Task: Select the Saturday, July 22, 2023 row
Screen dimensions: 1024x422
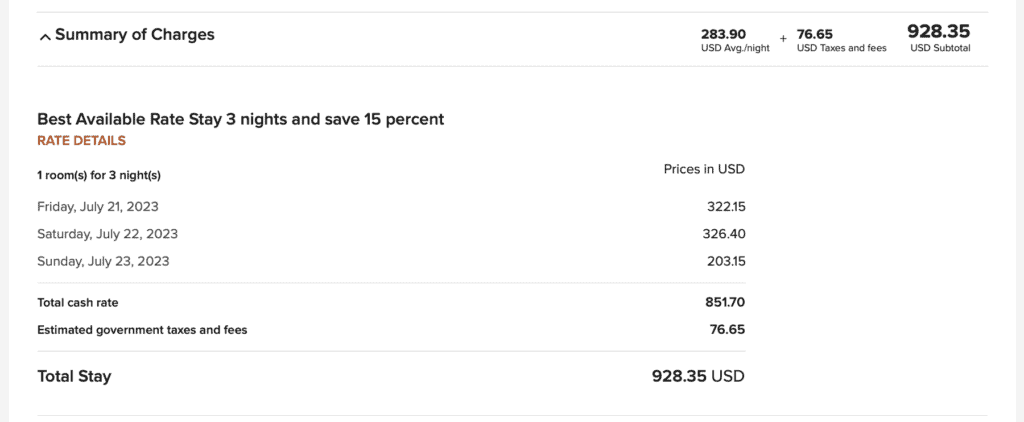Action: pos(107,234)
